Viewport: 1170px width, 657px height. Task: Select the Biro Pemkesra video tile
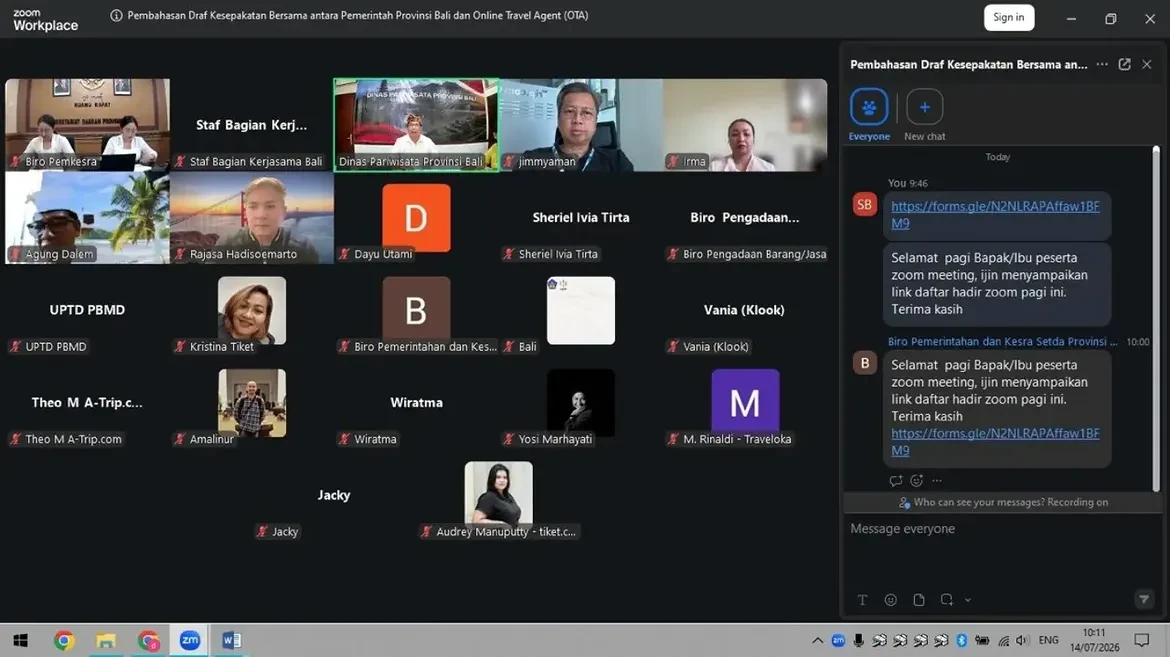coord(87,125)
